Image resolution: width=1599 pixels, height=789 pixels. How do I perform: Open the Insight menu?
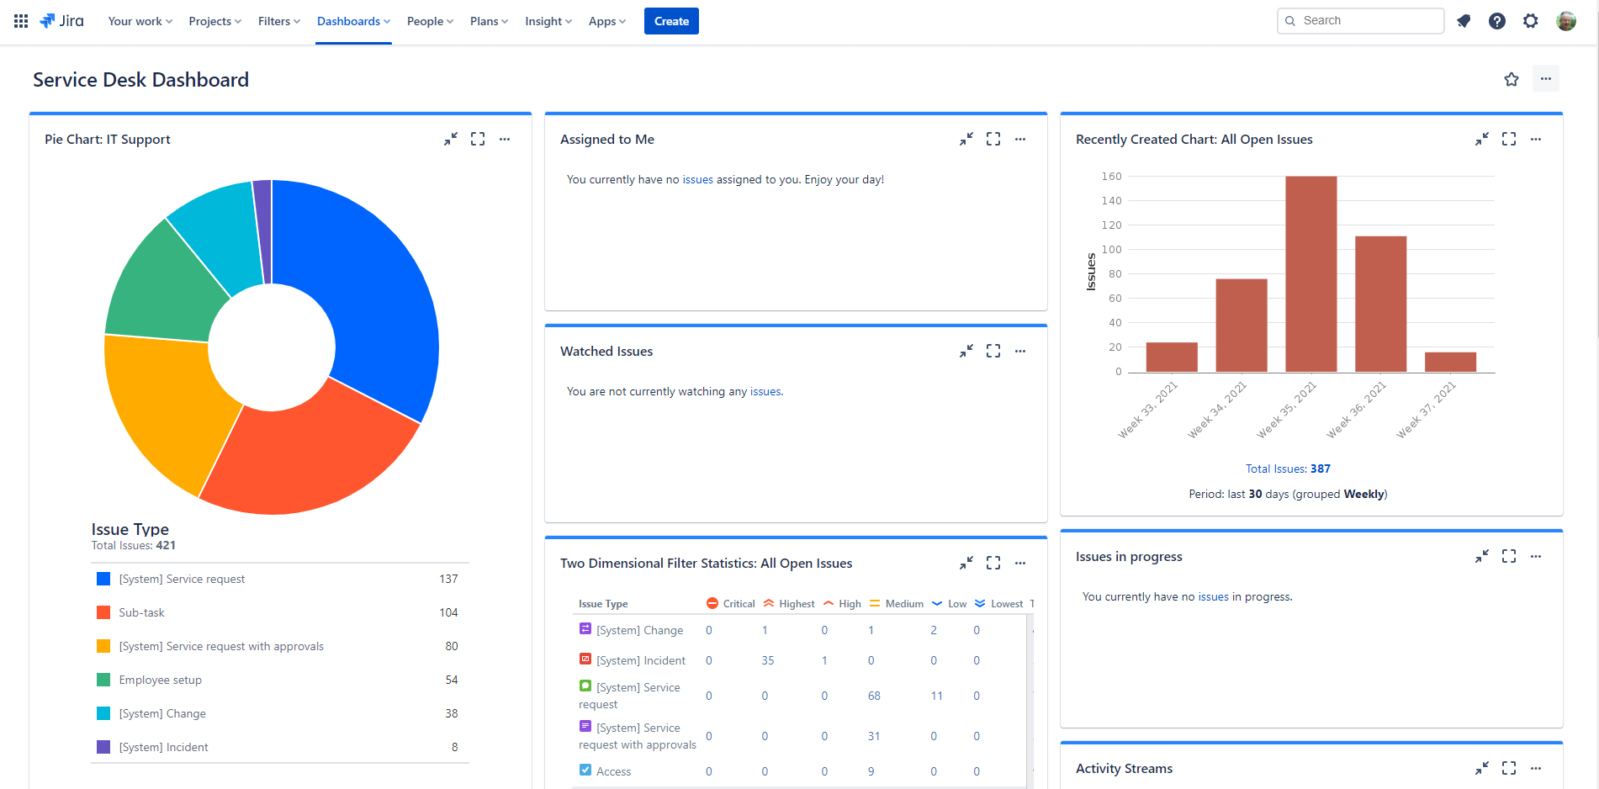(548, 21)
